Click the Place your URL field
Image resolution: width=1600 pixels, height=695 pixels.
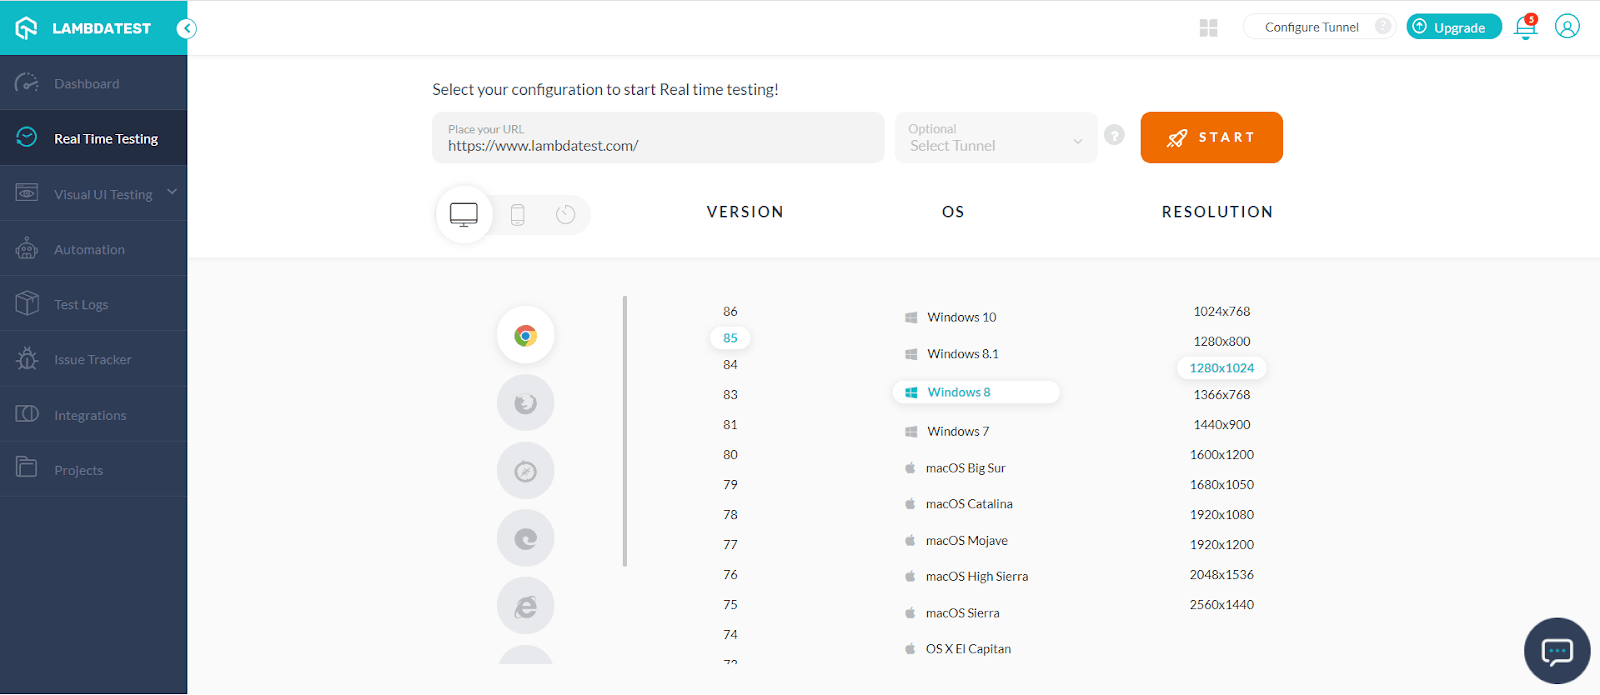click(x=658, y=138)
